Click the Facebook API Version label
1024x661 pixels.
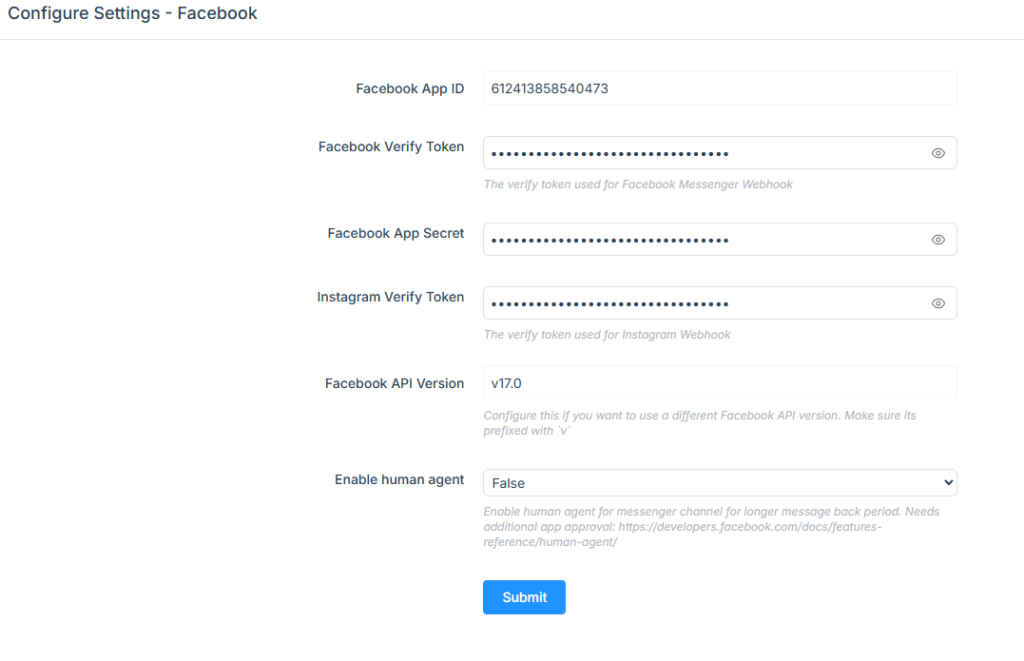394,383
